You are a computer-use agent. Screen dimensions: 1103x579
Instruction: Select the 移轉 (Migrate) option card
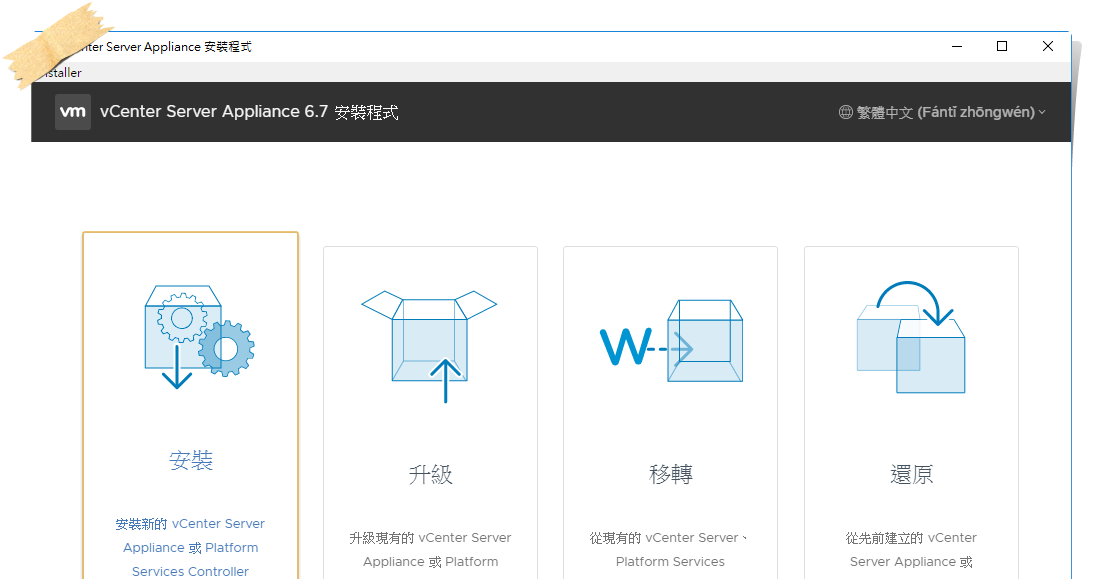[x=670, y=400]
